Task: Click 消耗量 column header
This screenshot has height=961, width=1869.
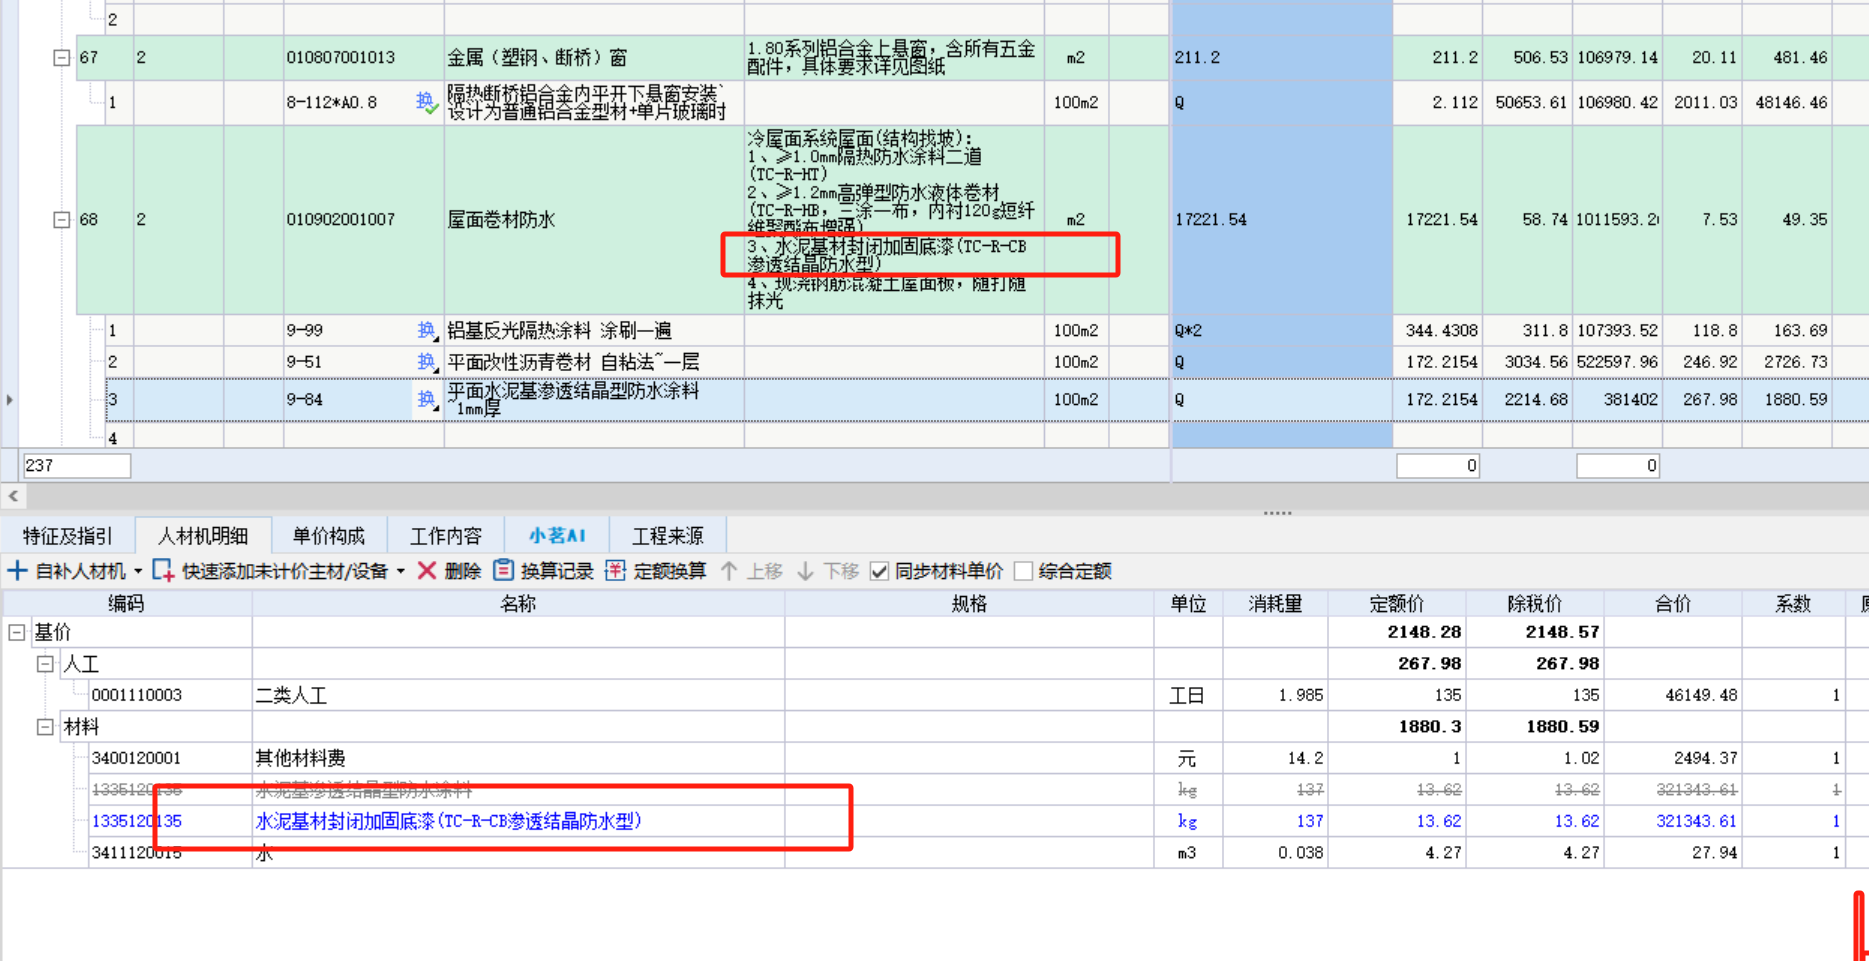Action: (x=1275, y=603)
